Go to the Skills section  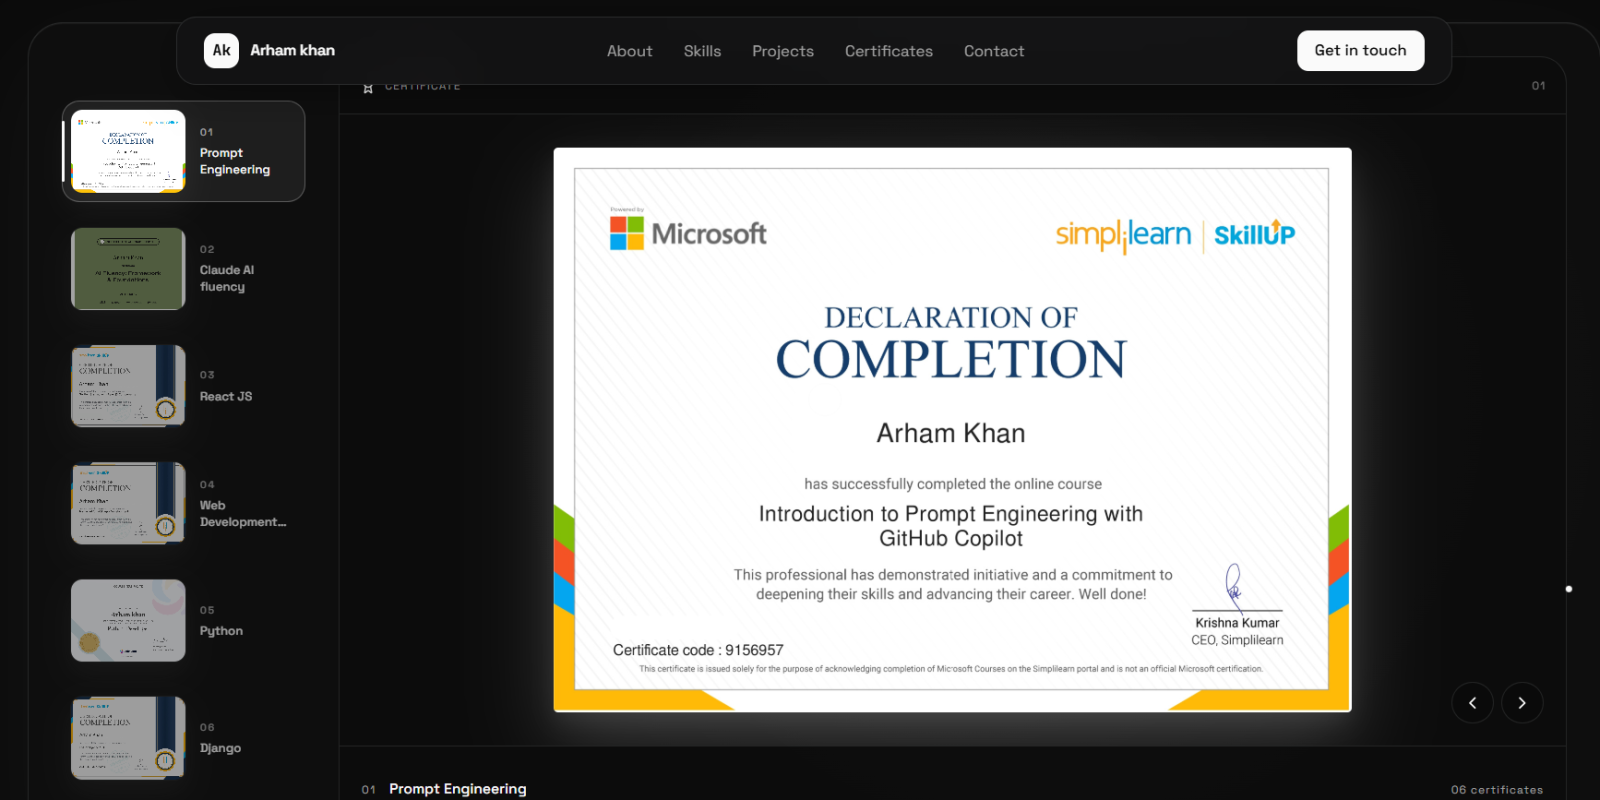702,51
